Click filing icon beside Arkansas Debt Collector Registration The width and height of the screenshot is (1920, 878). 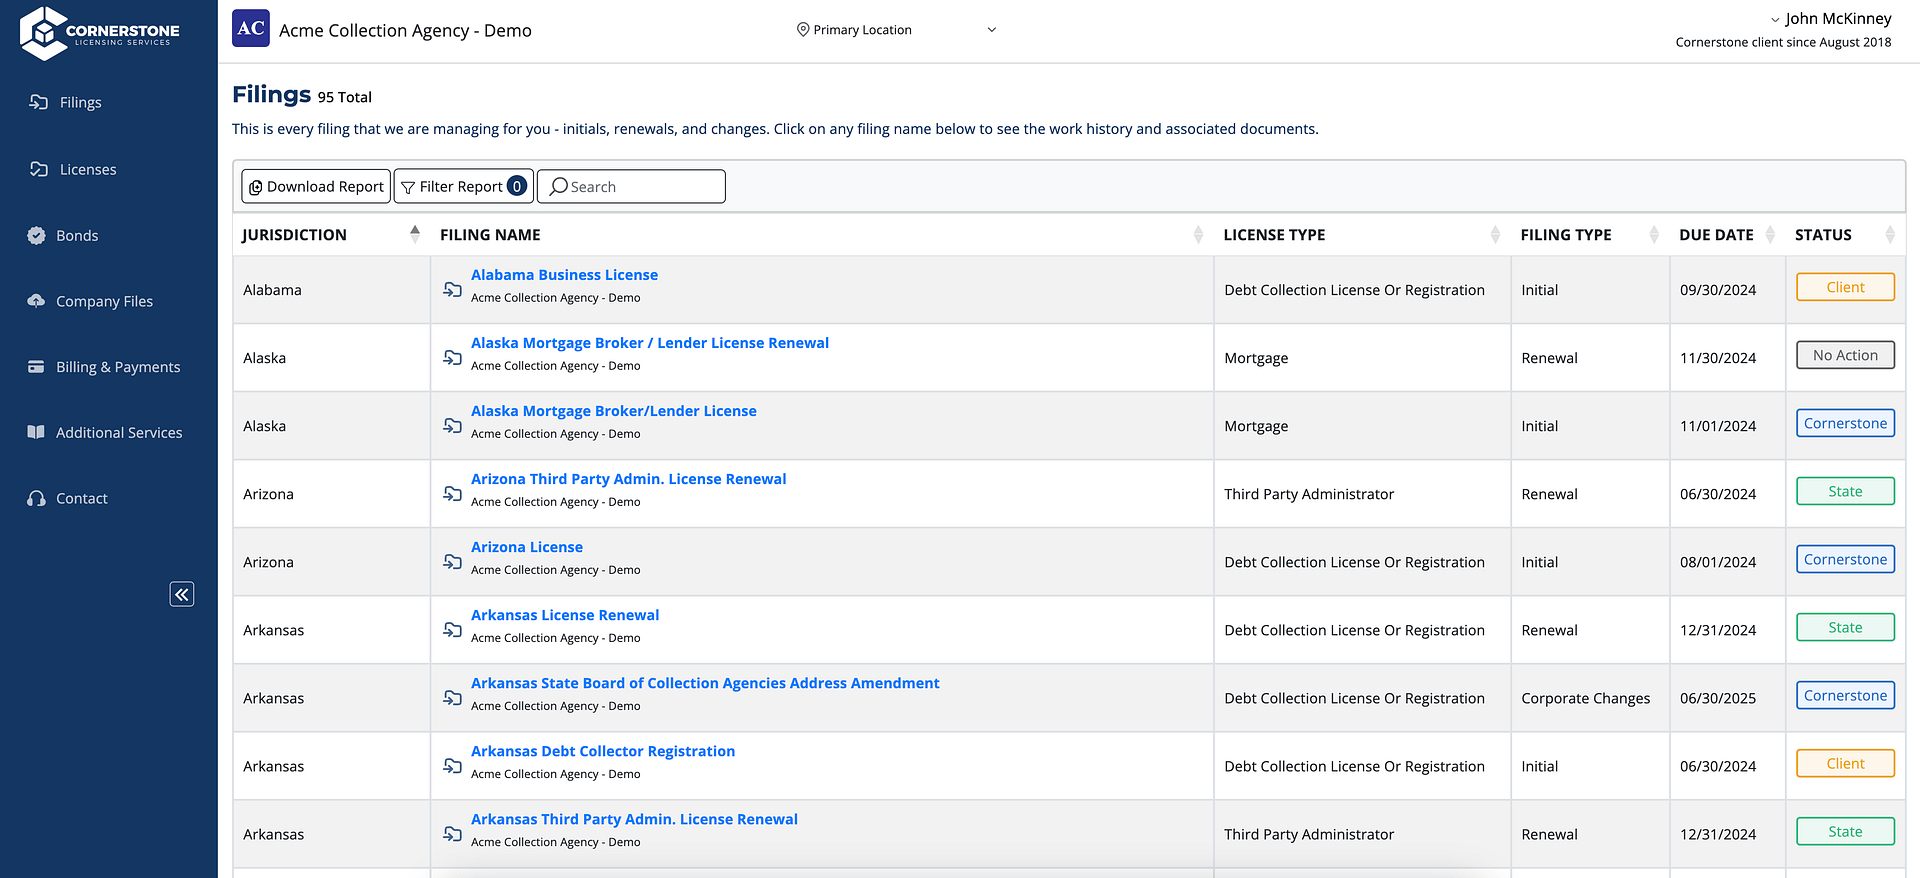click(x=452, y=765)
